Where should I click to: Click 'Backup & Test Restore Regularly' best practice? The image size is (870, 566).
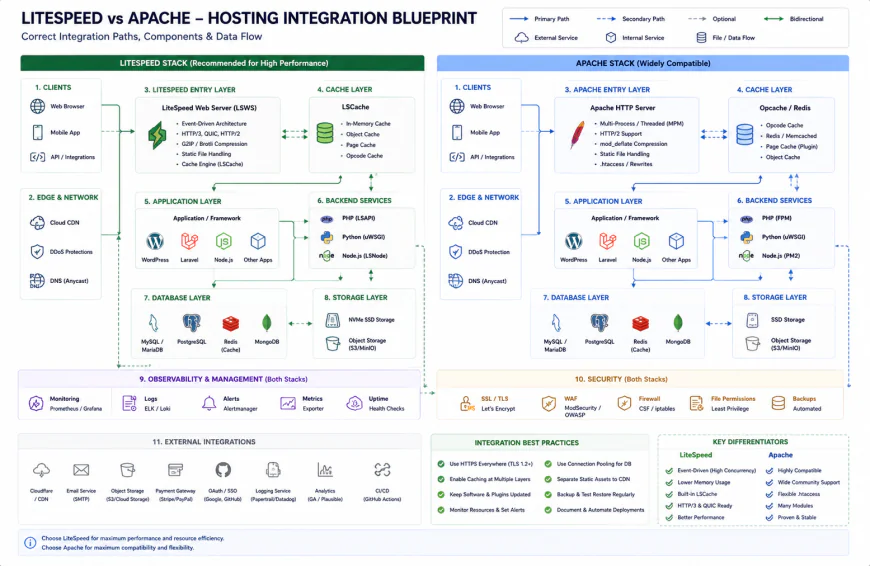tap(596, 494)
